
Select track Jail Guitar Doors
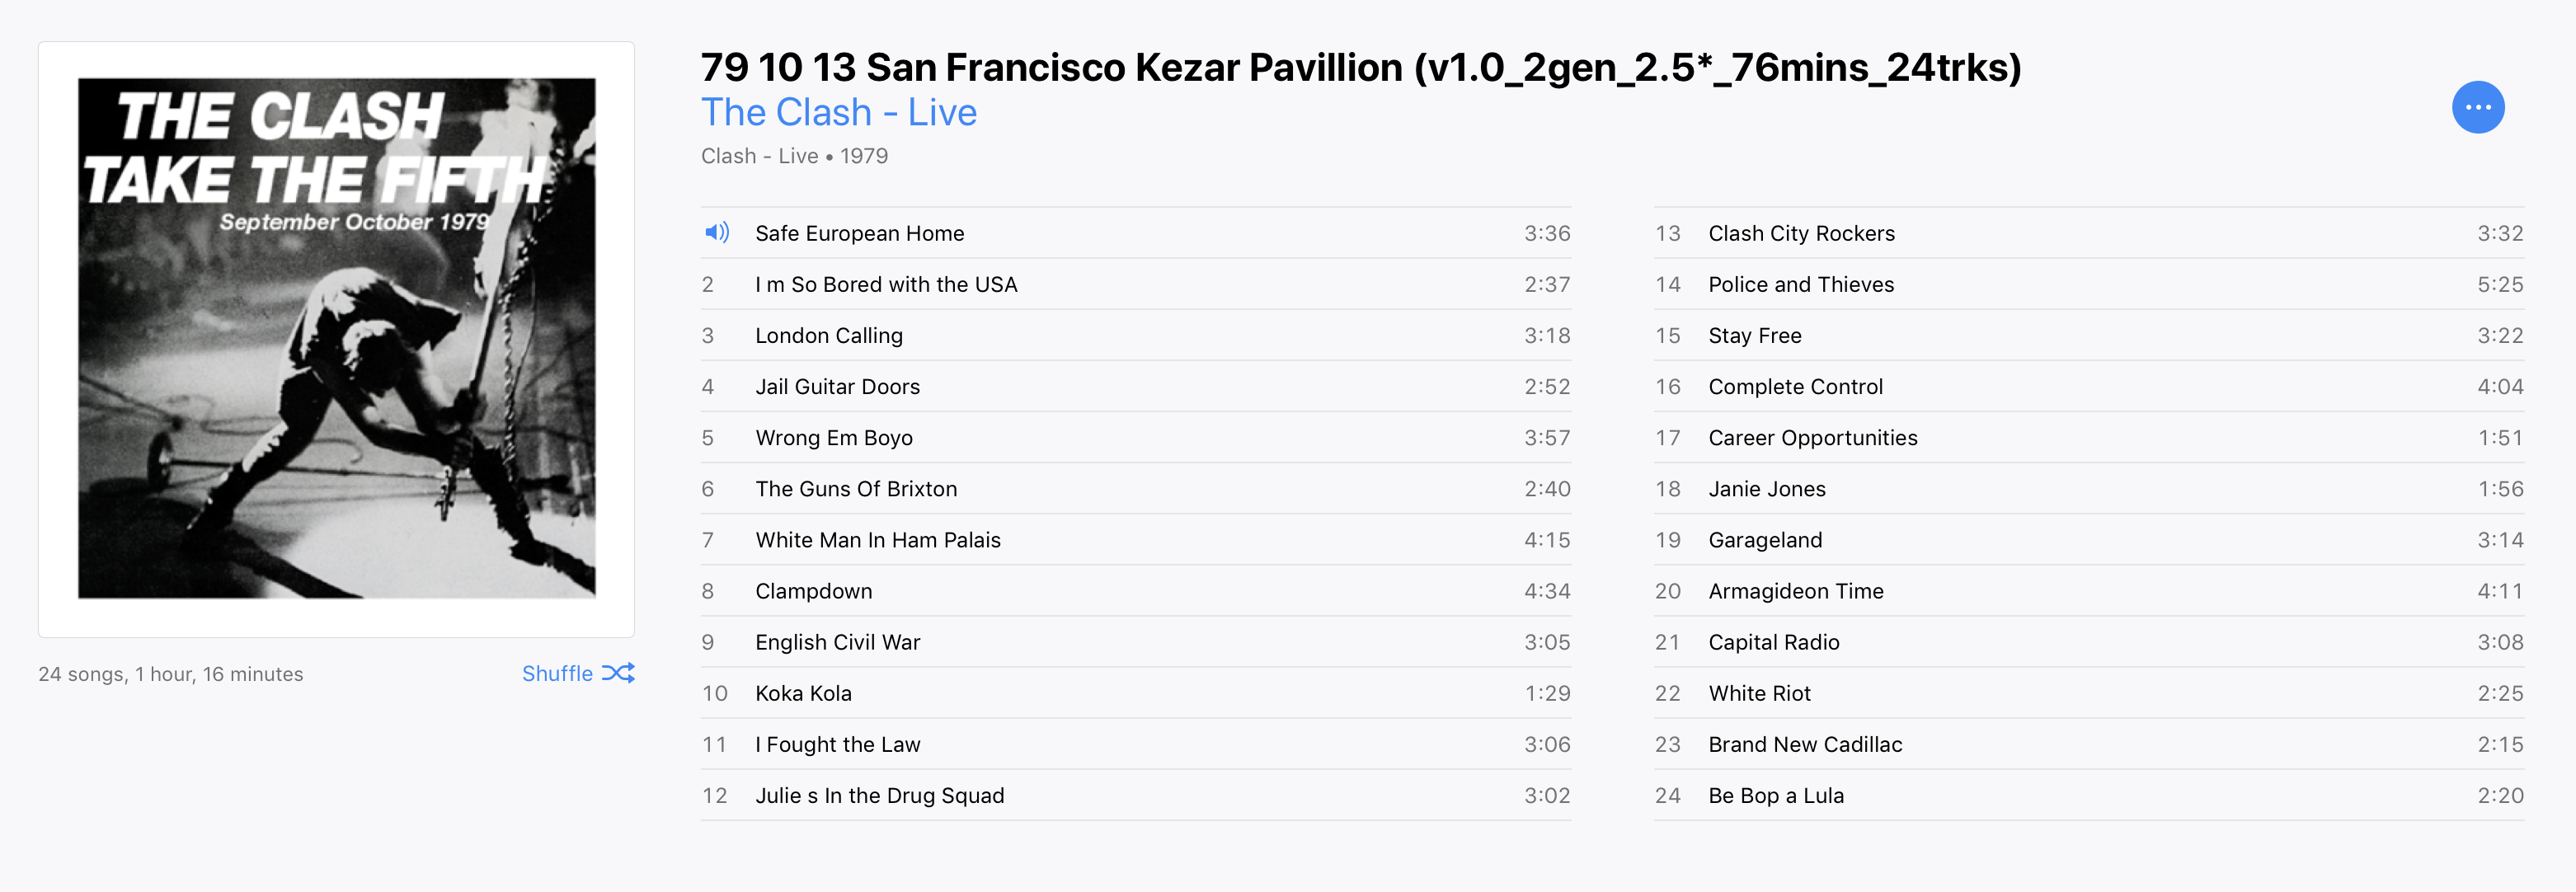1135,386
